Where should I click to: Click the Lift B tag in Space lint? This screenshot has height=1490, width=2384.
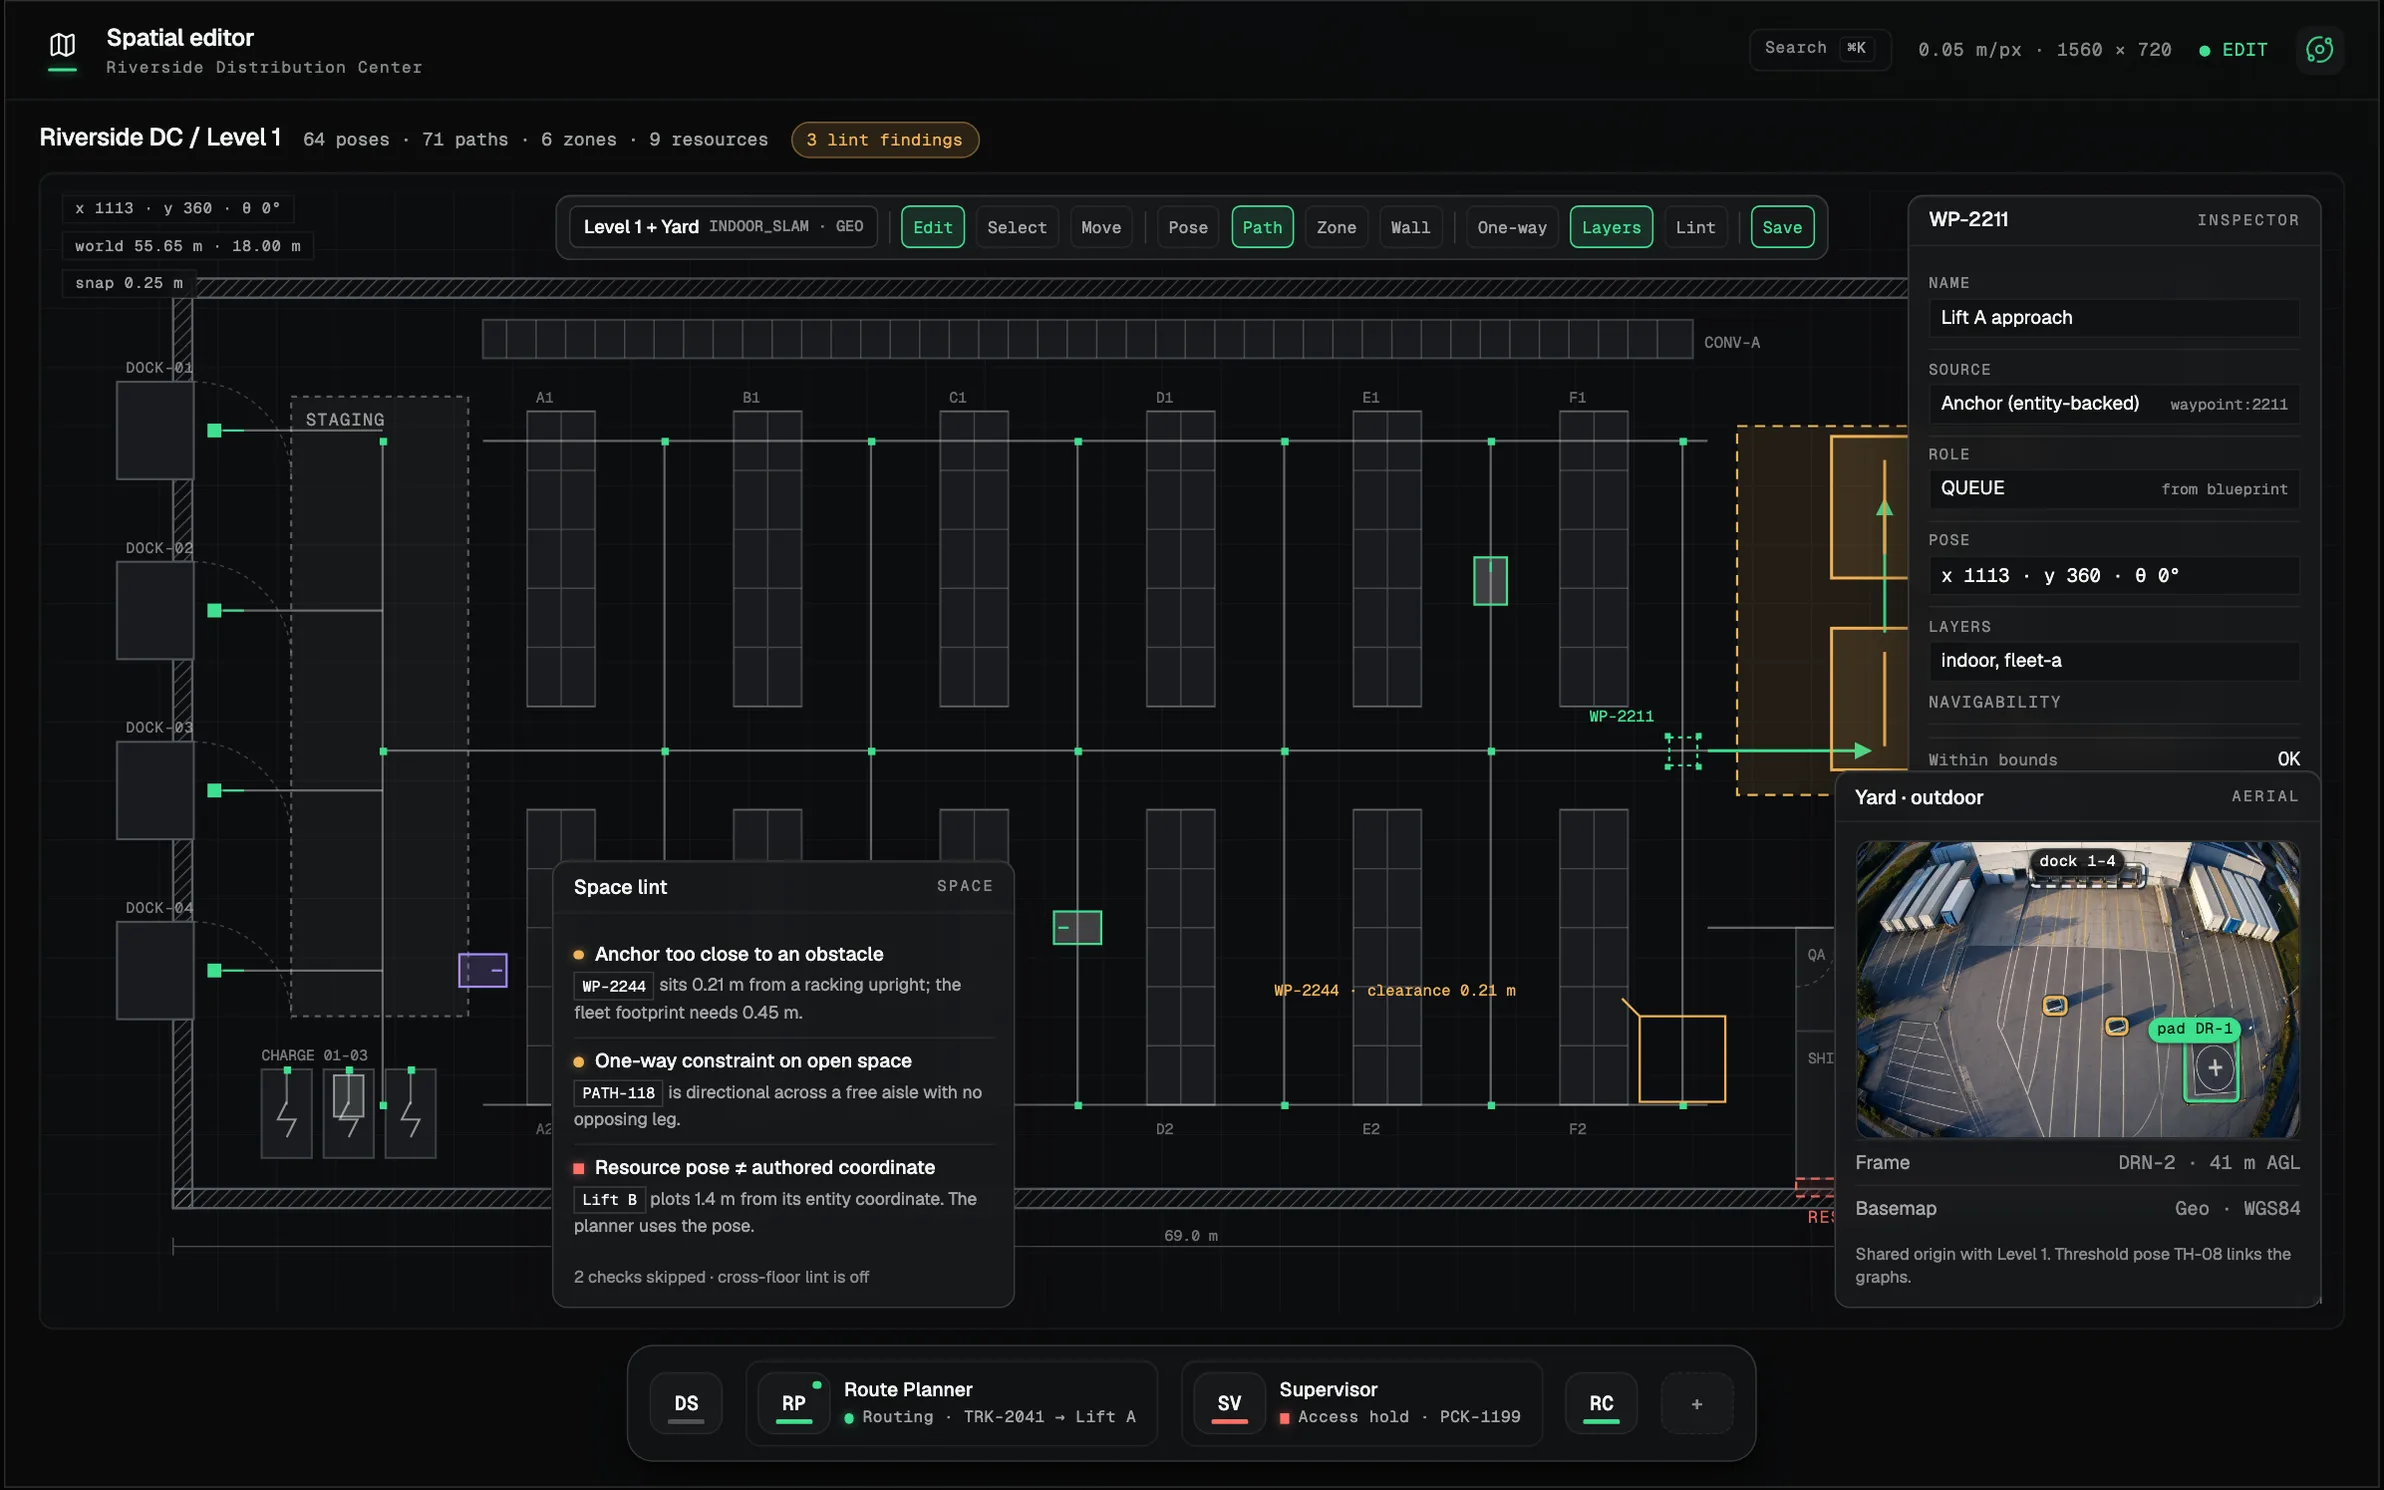tap(609, 1199)
